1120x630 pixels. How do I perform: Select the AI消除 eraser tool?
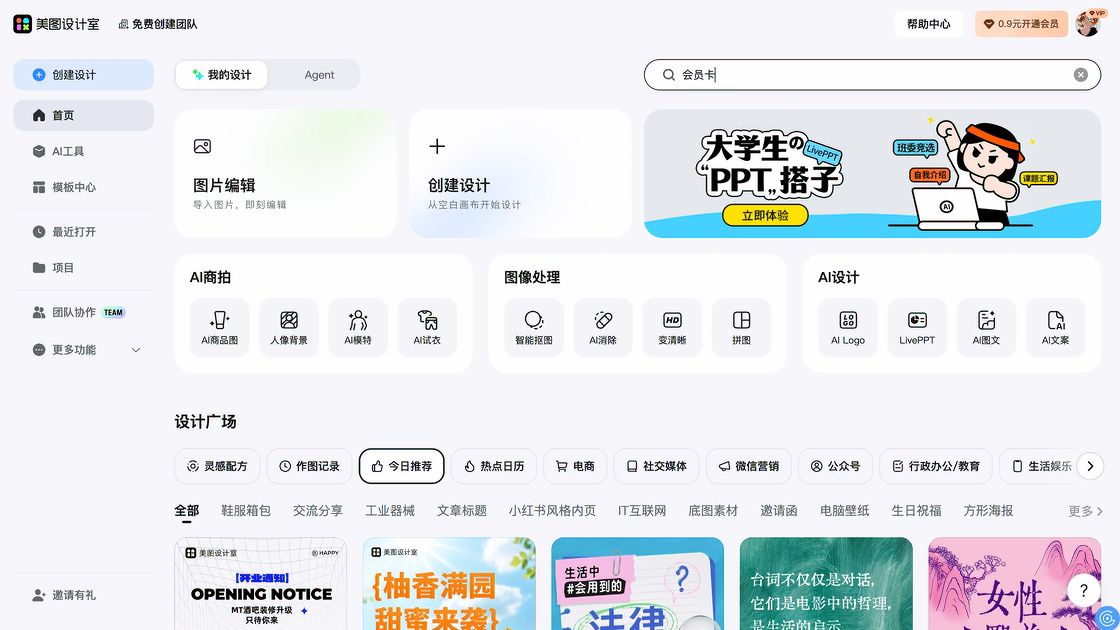point(603,327)
